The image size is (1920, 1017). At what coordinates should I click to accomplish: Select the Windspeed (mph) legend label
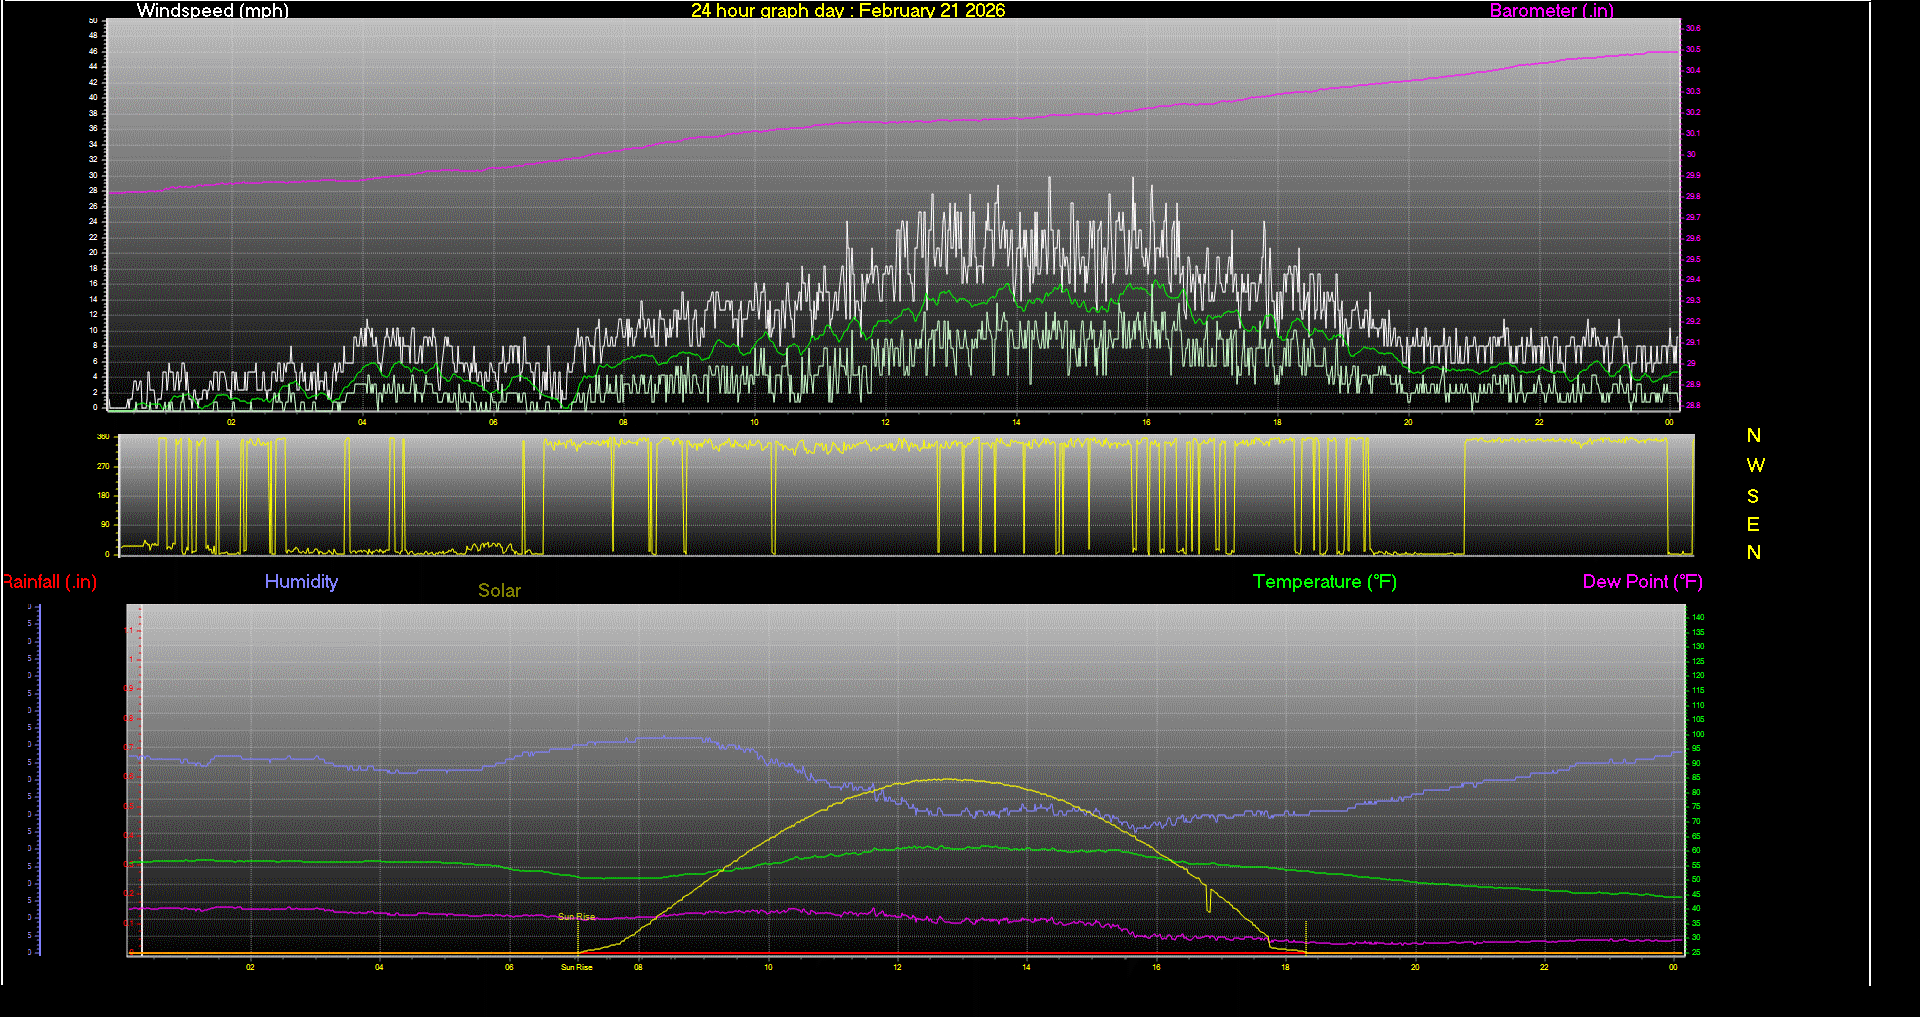pyautogui.click(x=212, y=11)
